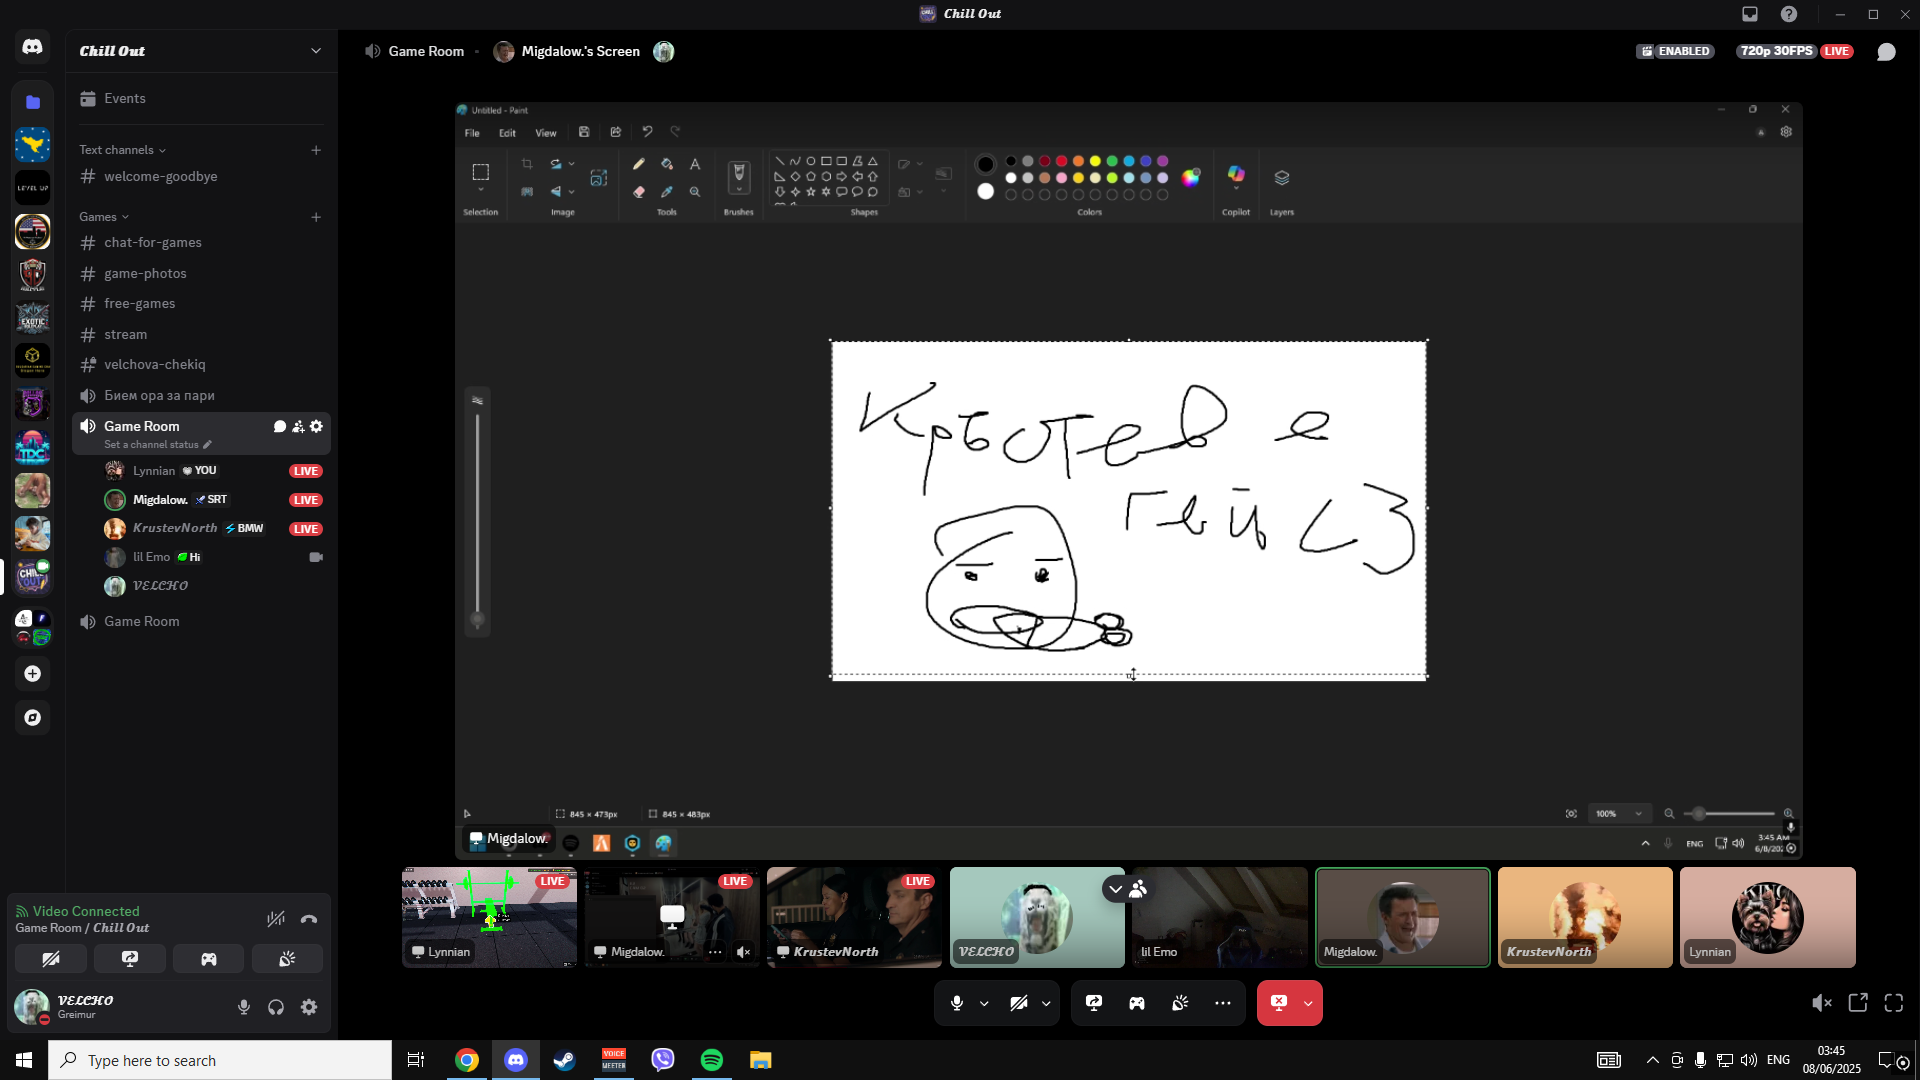Screen dimensions: 1920x1080
Task: Disconnect using the hang-up phone icon
Action: point(309,919)
